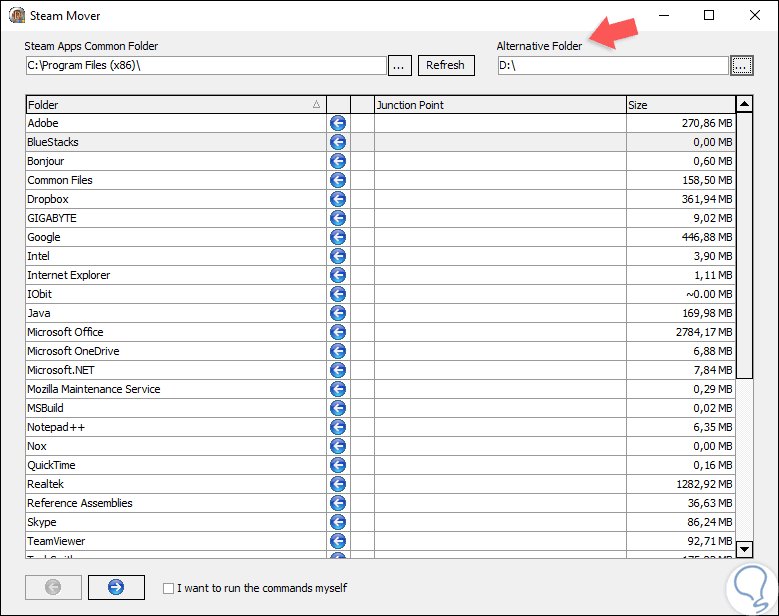Viewport: 779px width, 616px height.
Task: Click the blue arrow icon in Google row
Action: (338, 237)
